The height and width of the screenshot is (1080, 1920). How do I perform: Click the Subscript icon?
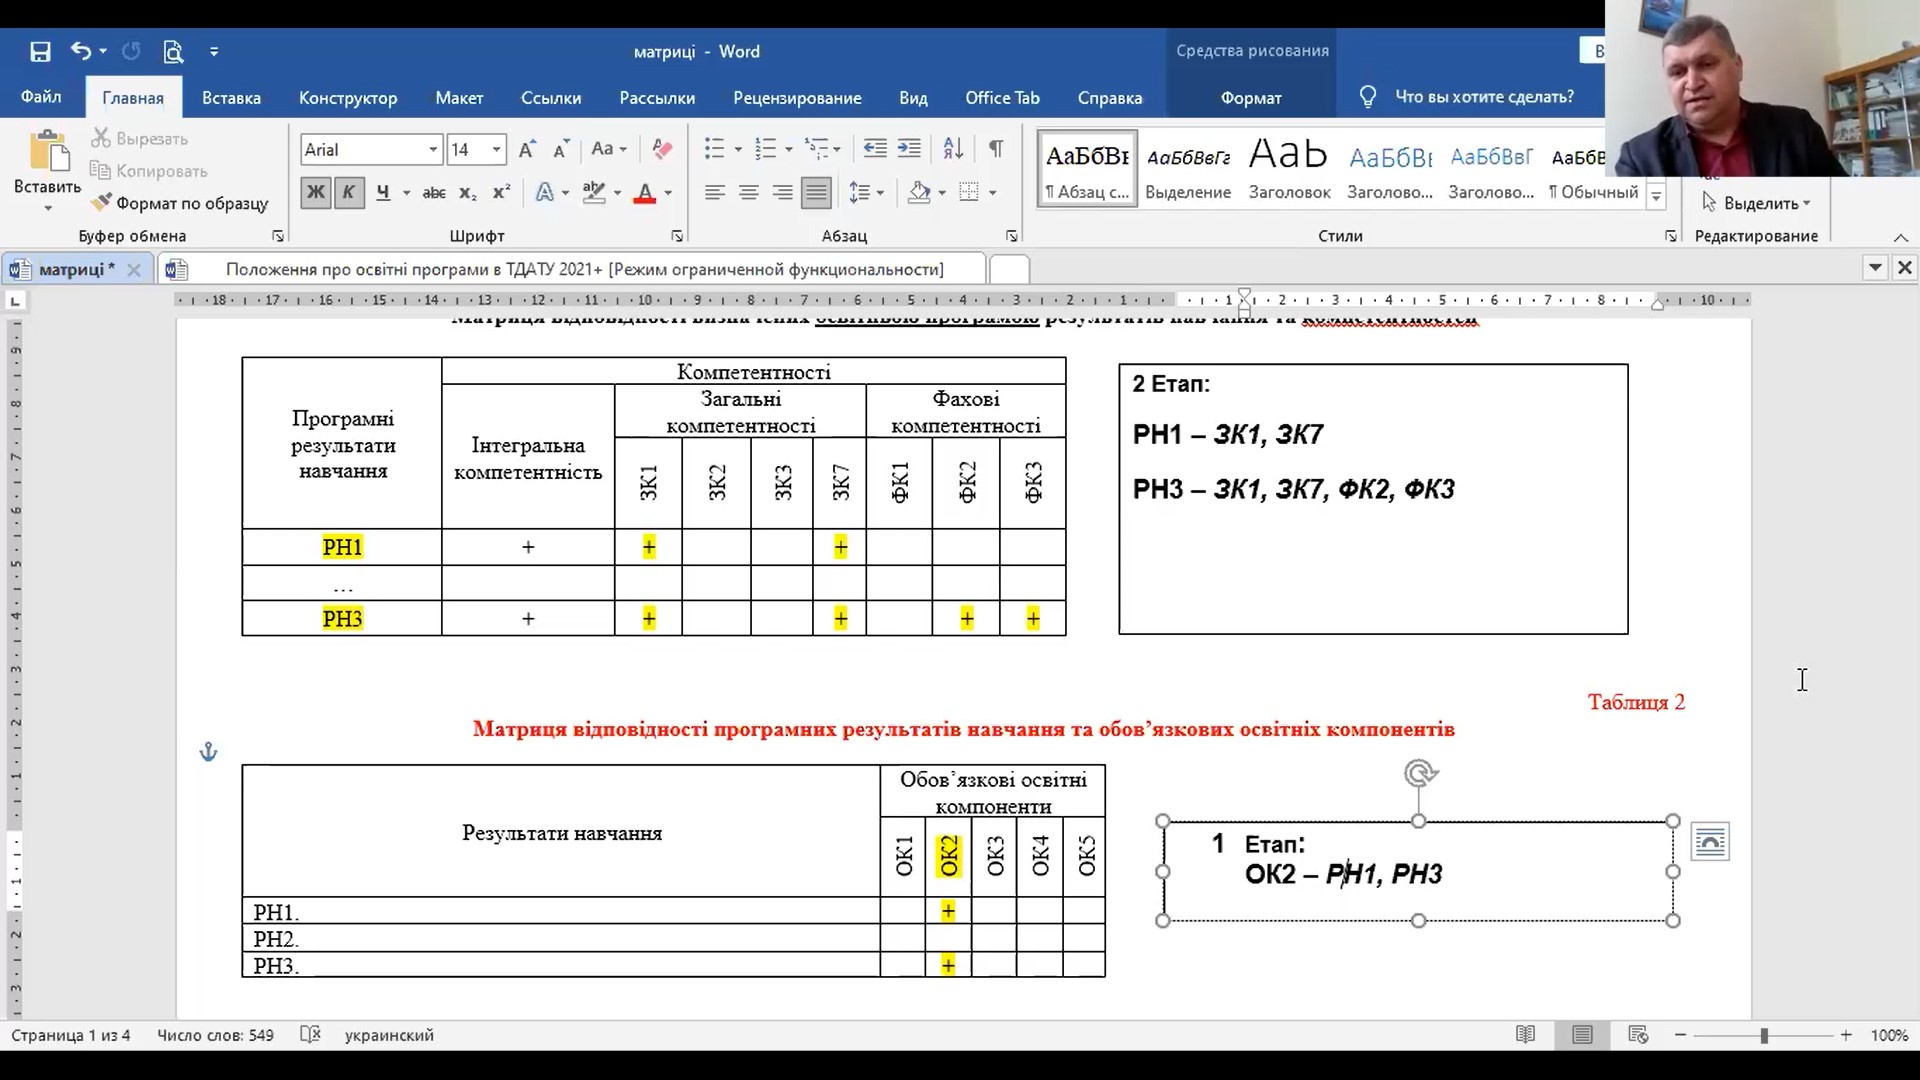click(467, 193)
